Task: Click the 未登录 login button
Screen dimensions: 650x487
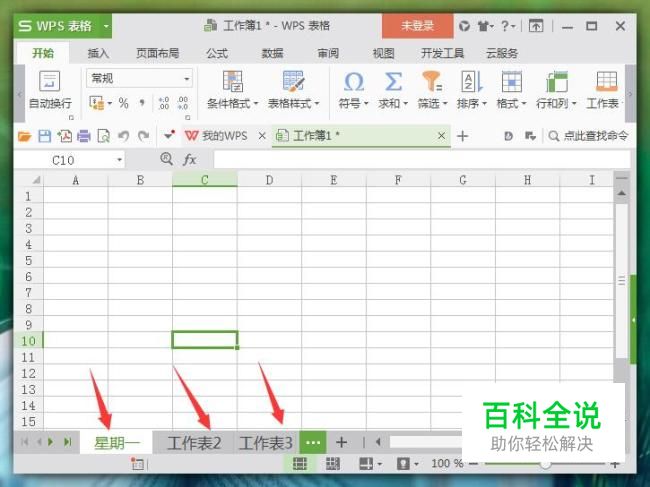Action: [x=417, y=26]
